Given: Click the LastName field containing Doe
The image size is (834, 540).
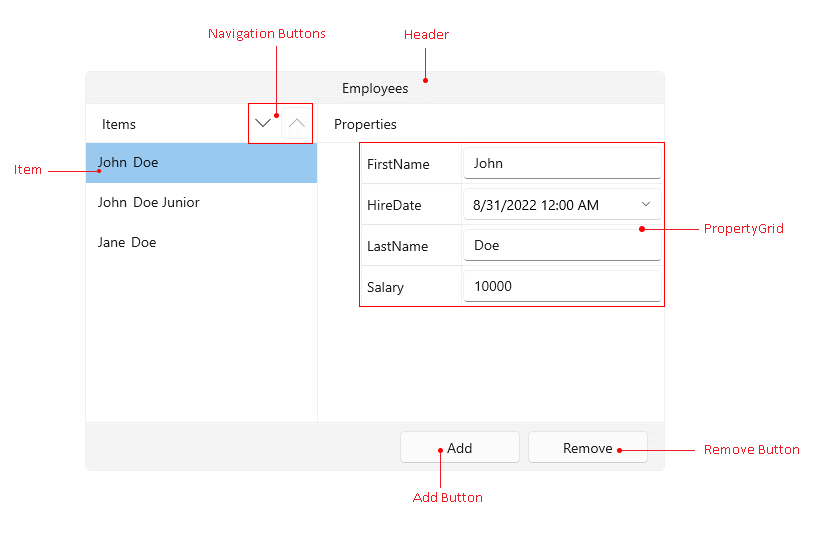Looking at the screenshot, I should point(561,246).
